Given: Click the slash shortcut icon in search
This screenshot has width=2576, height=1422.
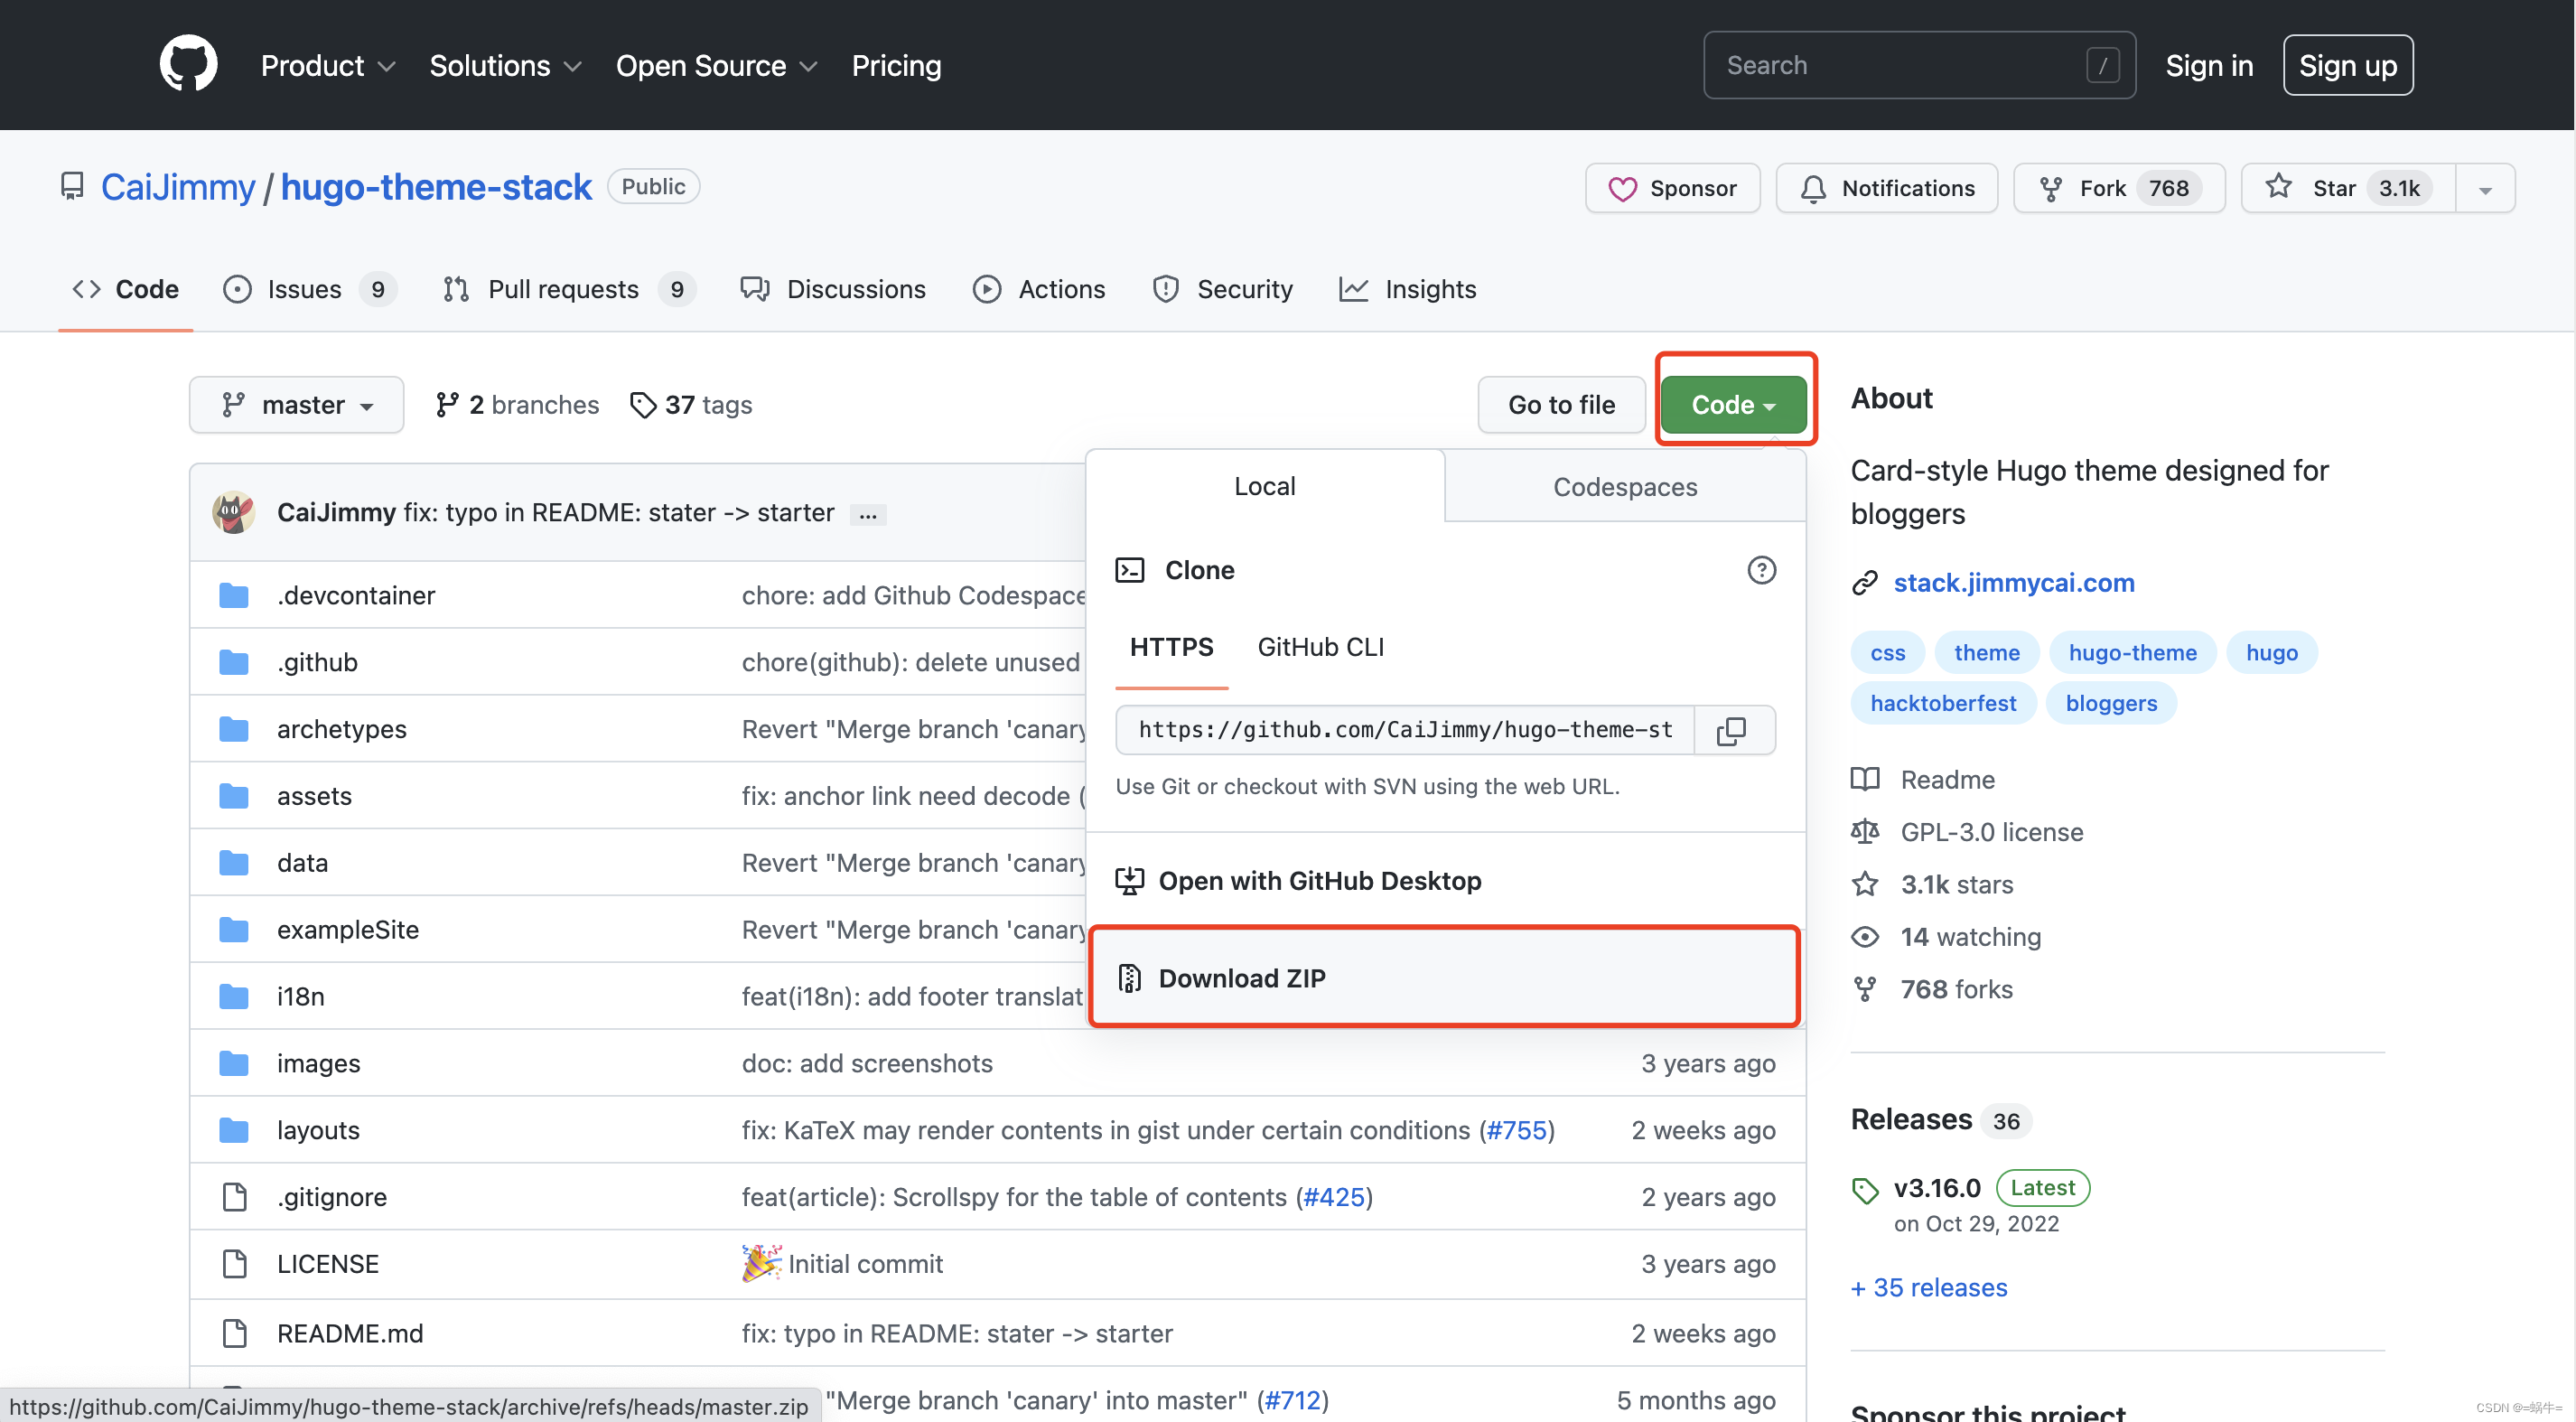Looking at the screenshot, I should (2103, 66).
